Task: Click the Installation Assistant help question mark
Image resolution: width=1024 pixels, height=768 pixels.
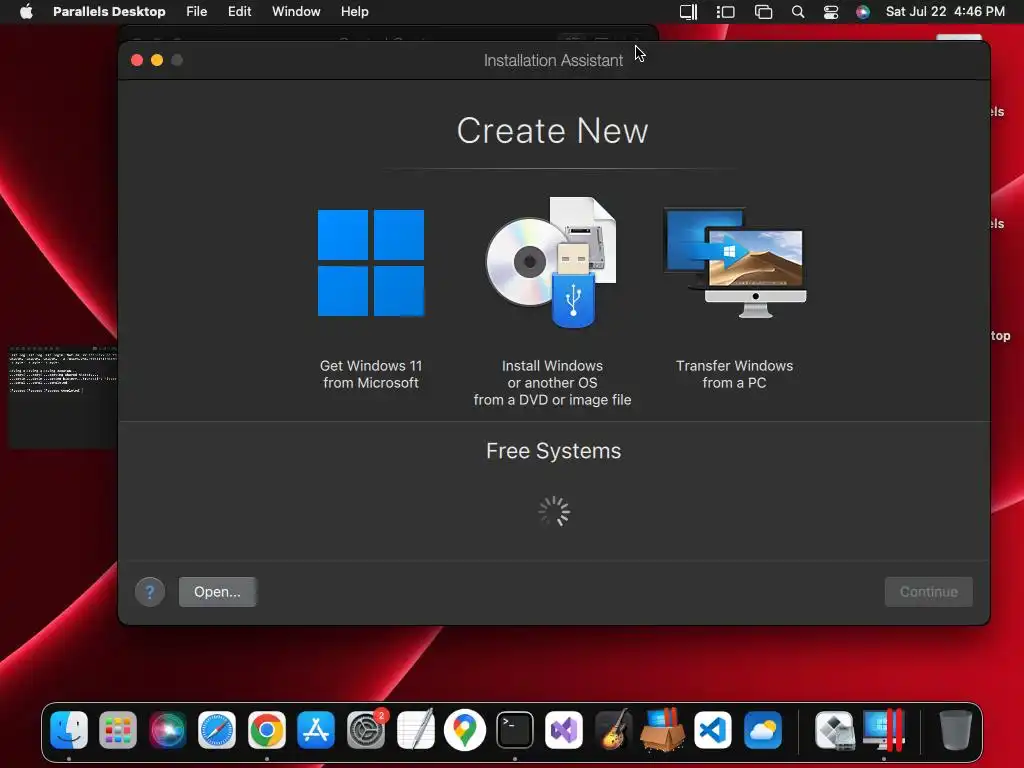Action: tap(150, 592)
